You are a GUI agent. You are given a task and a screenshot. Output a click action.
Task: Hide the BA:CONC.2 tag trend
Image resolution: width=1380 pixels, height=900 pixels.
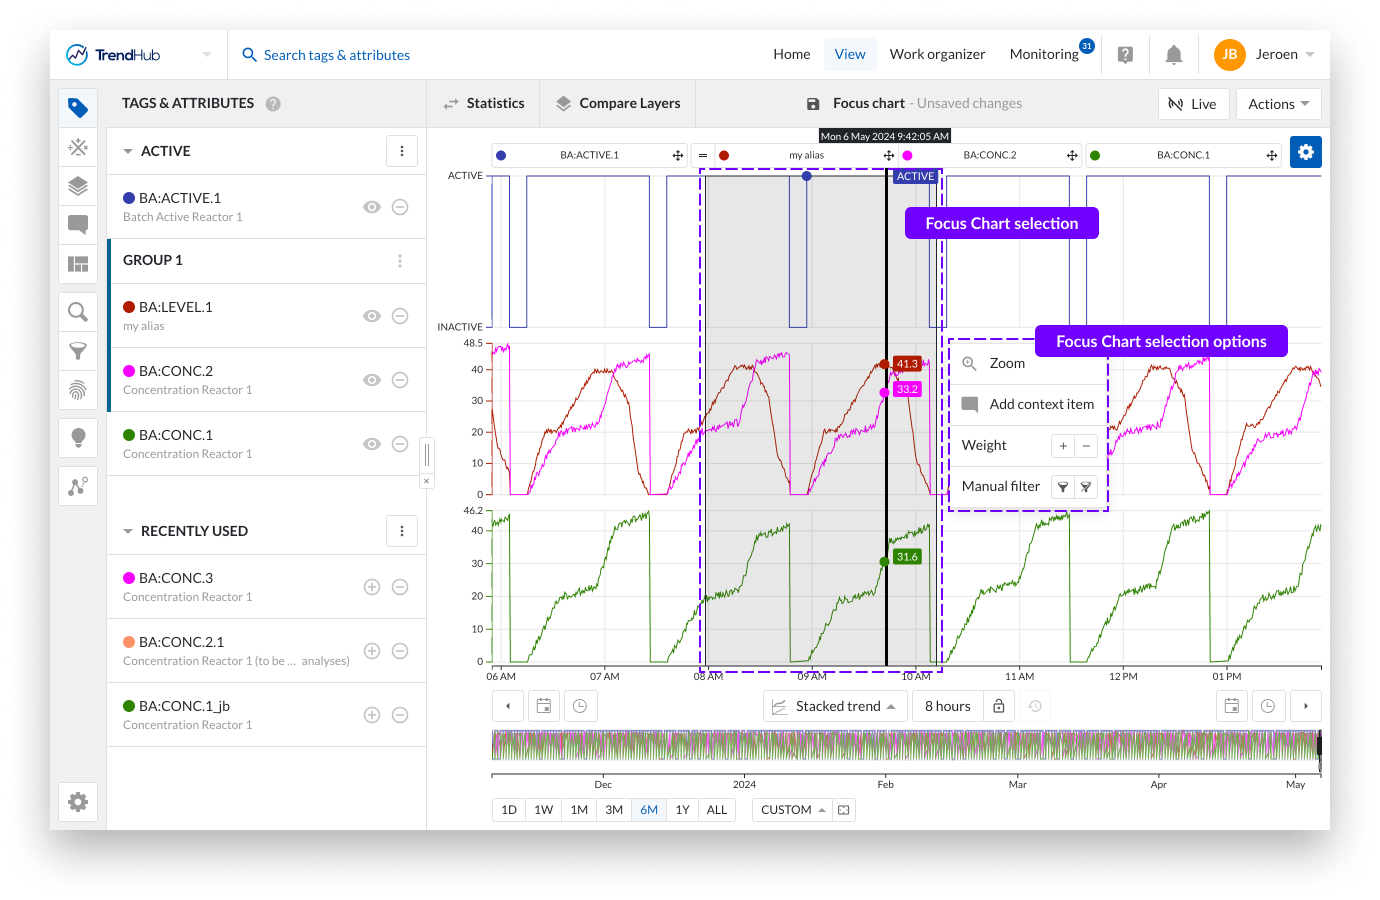click(x=372, y=380)
